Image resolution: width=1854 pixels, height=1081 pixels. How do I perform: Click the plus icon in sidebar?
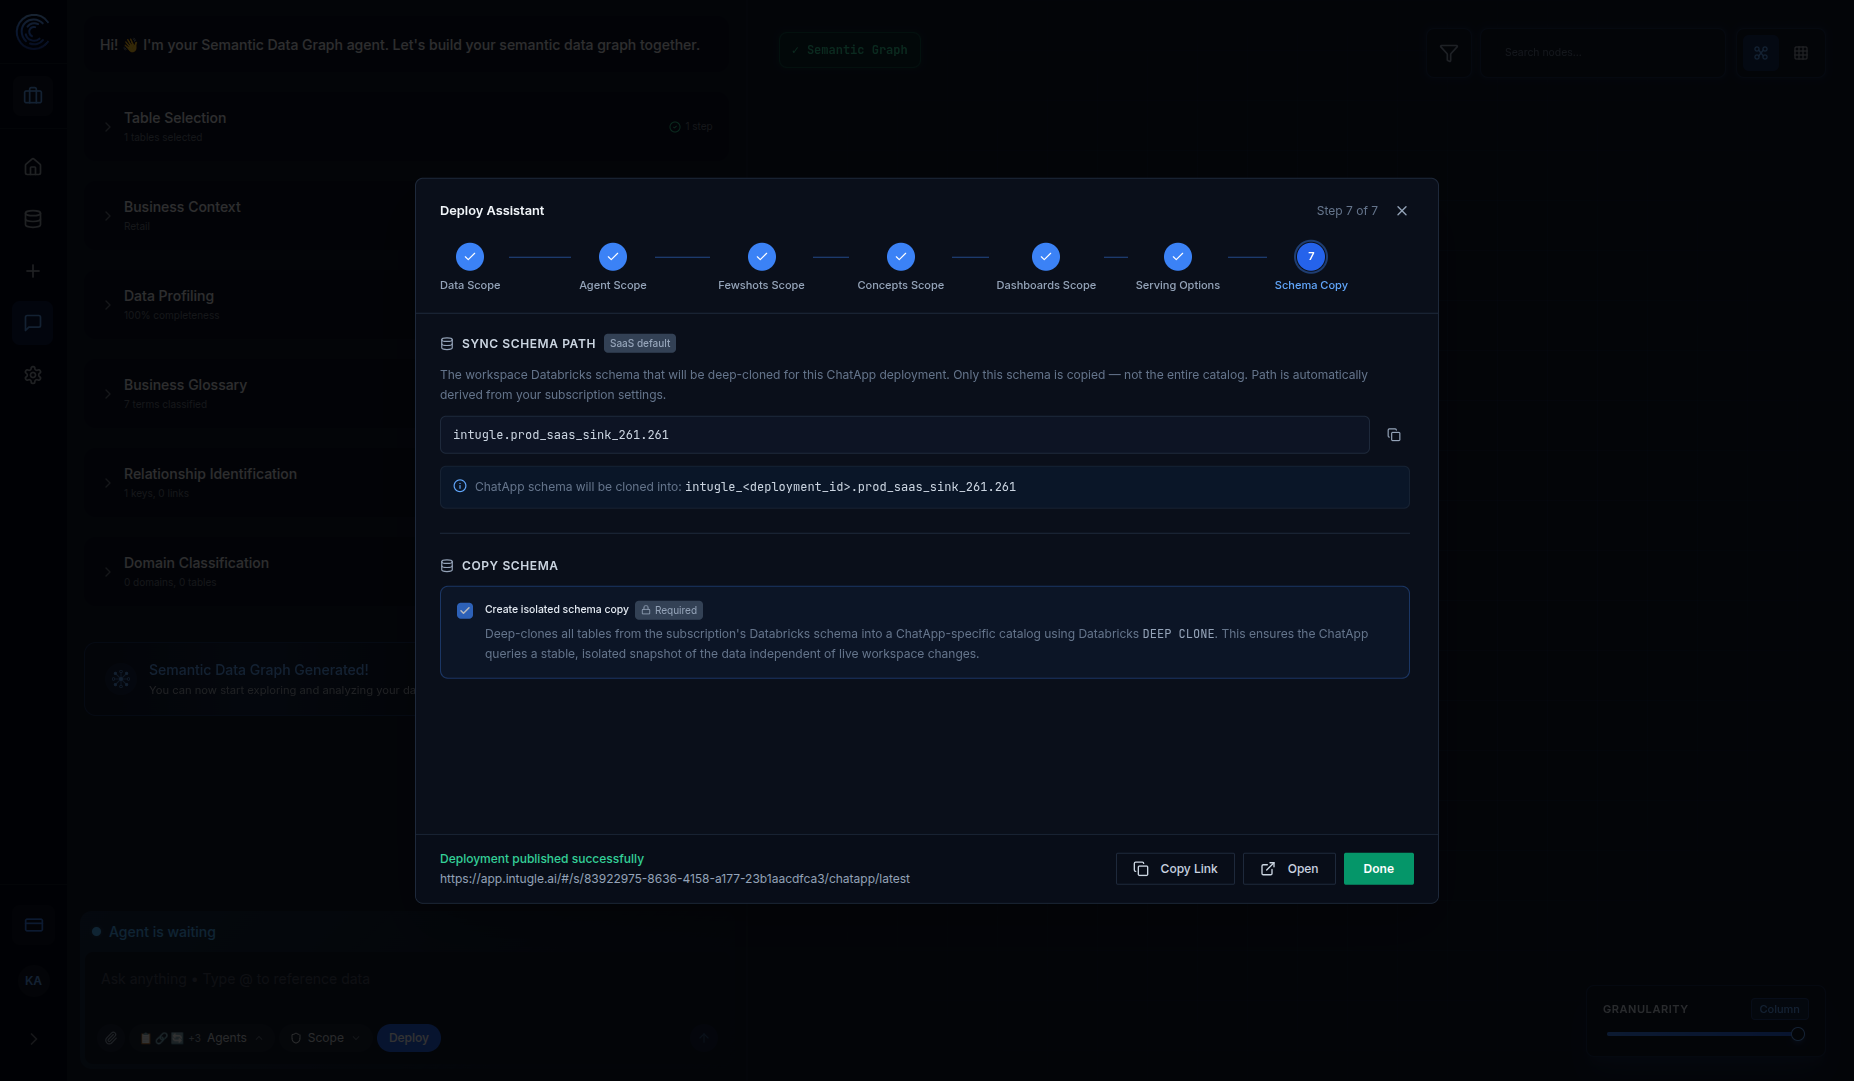point(33,271)
